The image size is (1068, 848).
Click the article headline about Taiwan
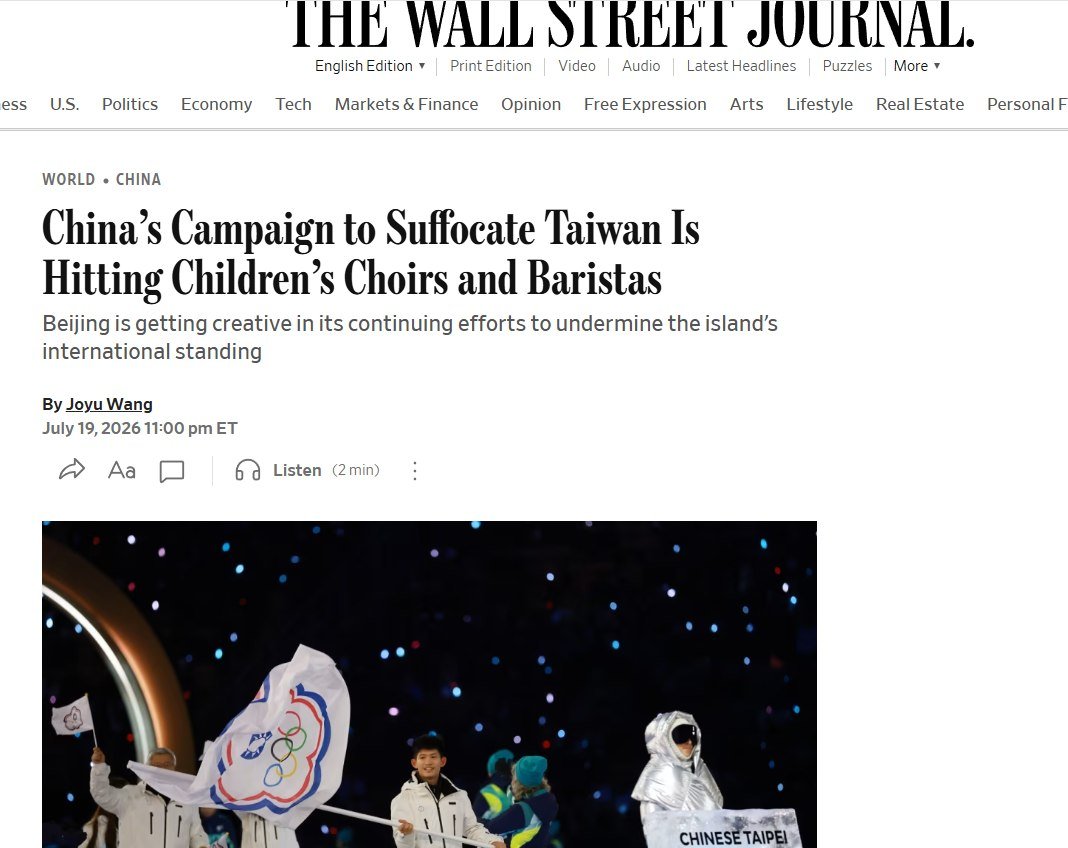(371, 253)
